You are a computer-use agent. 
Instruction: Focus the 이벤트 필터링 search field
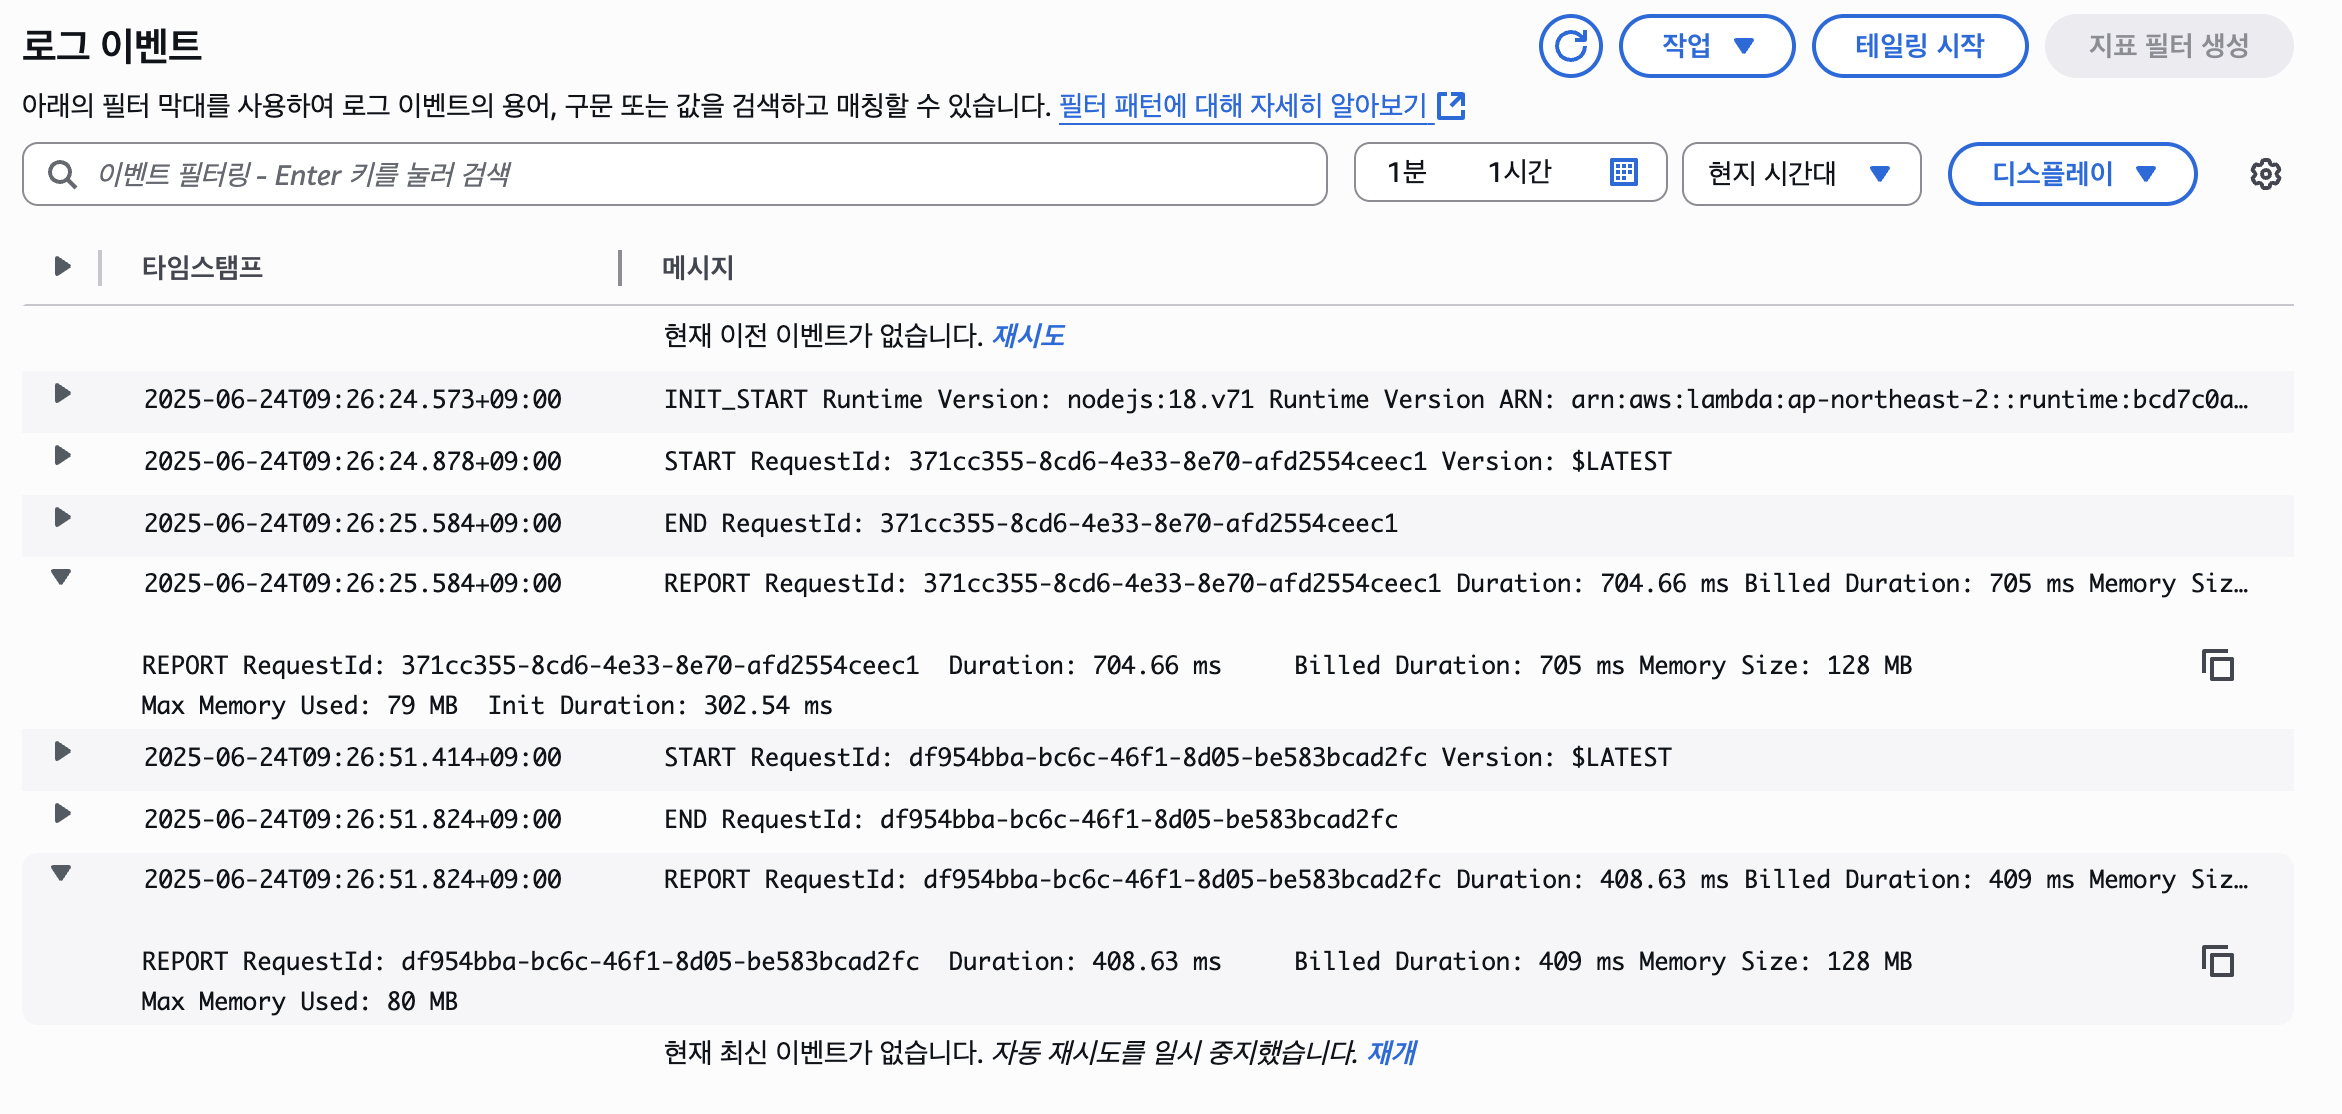click(x=700, y=175)
